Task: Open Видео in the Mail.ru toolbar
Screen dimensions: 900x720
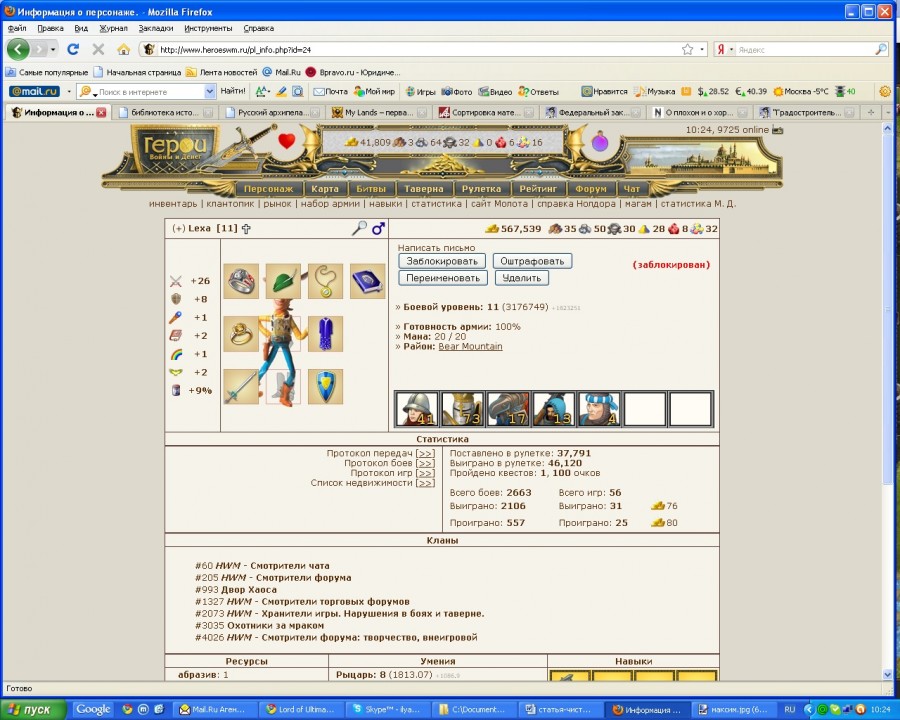Action: 495,91
